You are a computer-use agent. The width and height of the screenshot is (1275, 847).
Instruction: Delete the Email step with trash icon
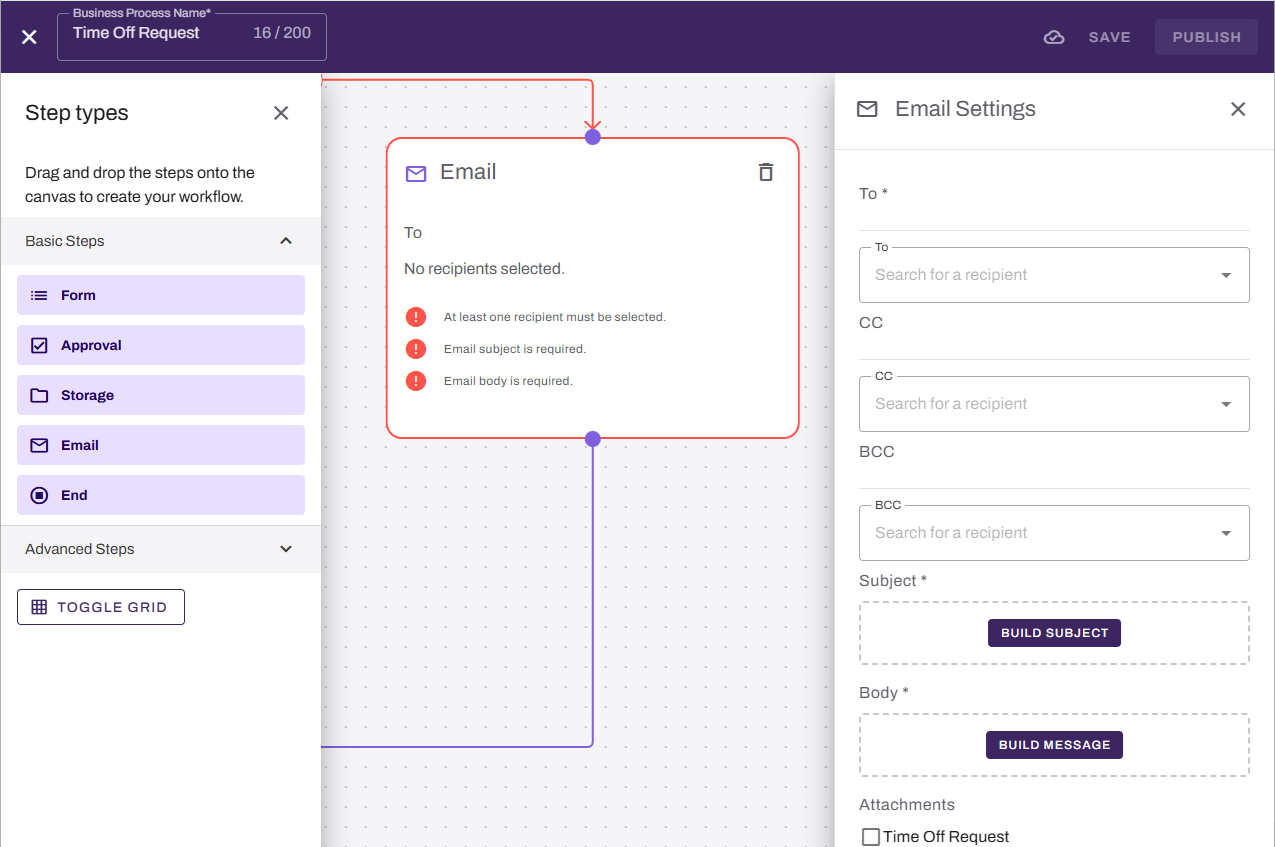tap(766, 172)
